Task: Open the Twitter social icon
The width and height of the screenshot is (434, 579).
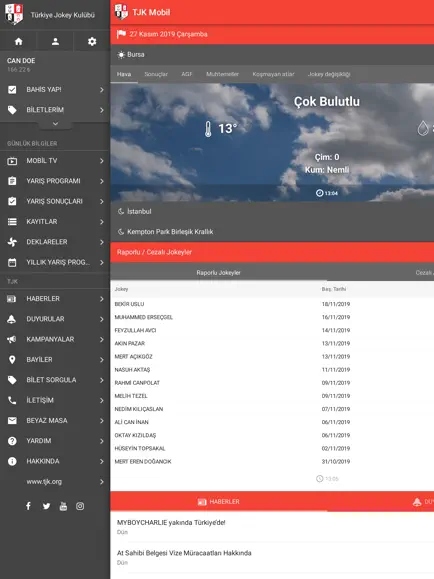Action: click(46, 506)
